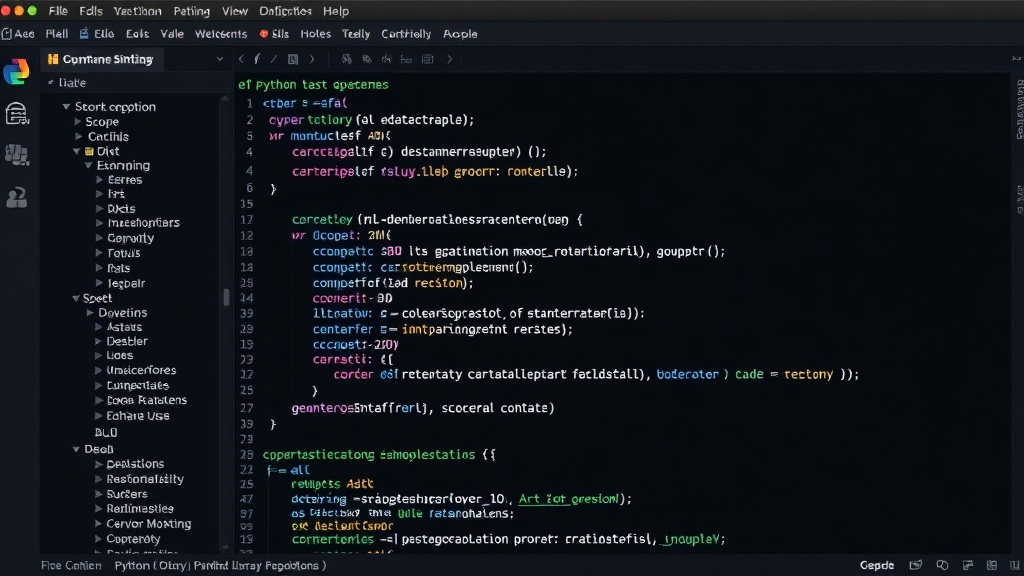
Task: Click the first icon after the editor toolbar divider
Action: 347,59
